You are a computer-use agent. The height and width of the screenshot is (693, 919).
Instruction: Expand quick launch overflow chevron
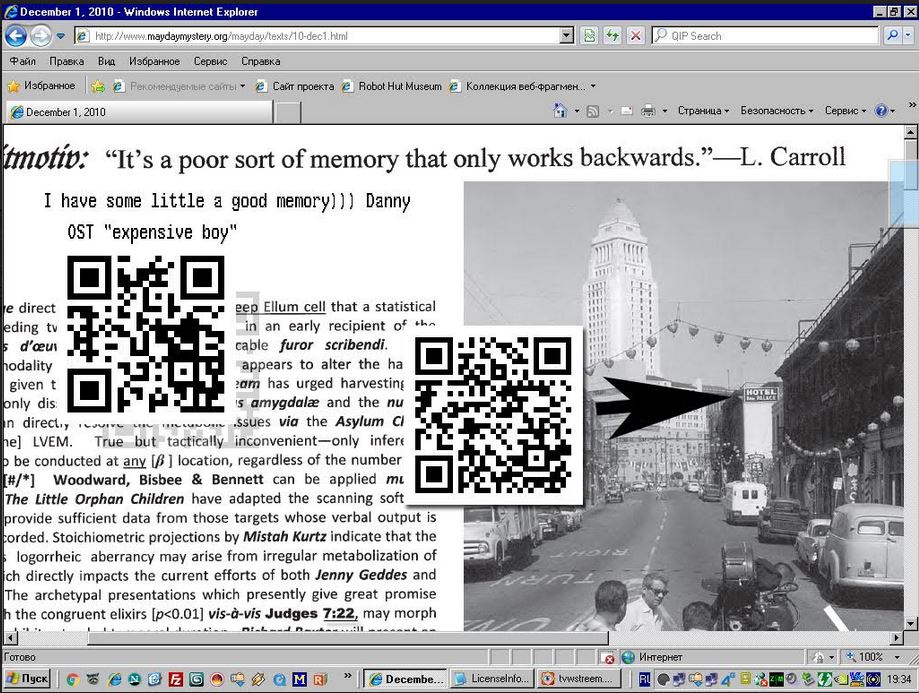click(348, 676)
